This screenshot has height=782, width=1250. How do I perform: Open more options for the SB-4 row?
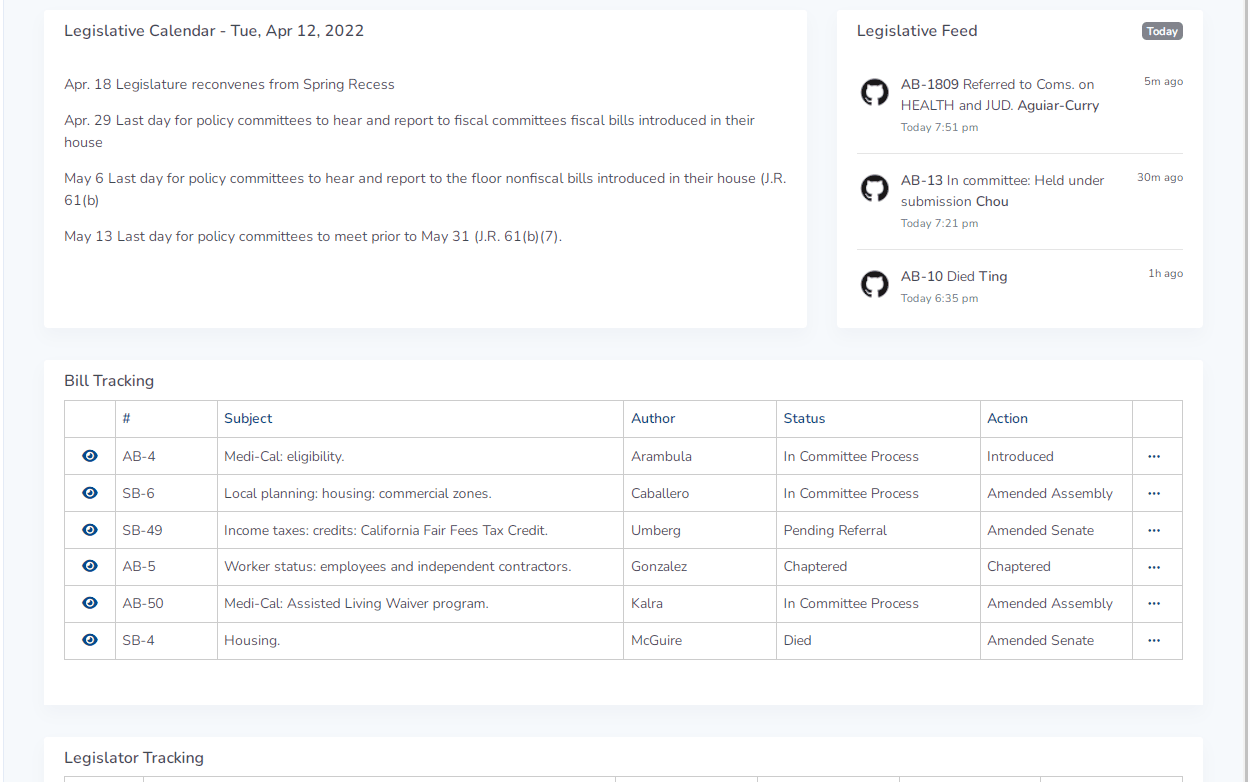[1154, 640]
